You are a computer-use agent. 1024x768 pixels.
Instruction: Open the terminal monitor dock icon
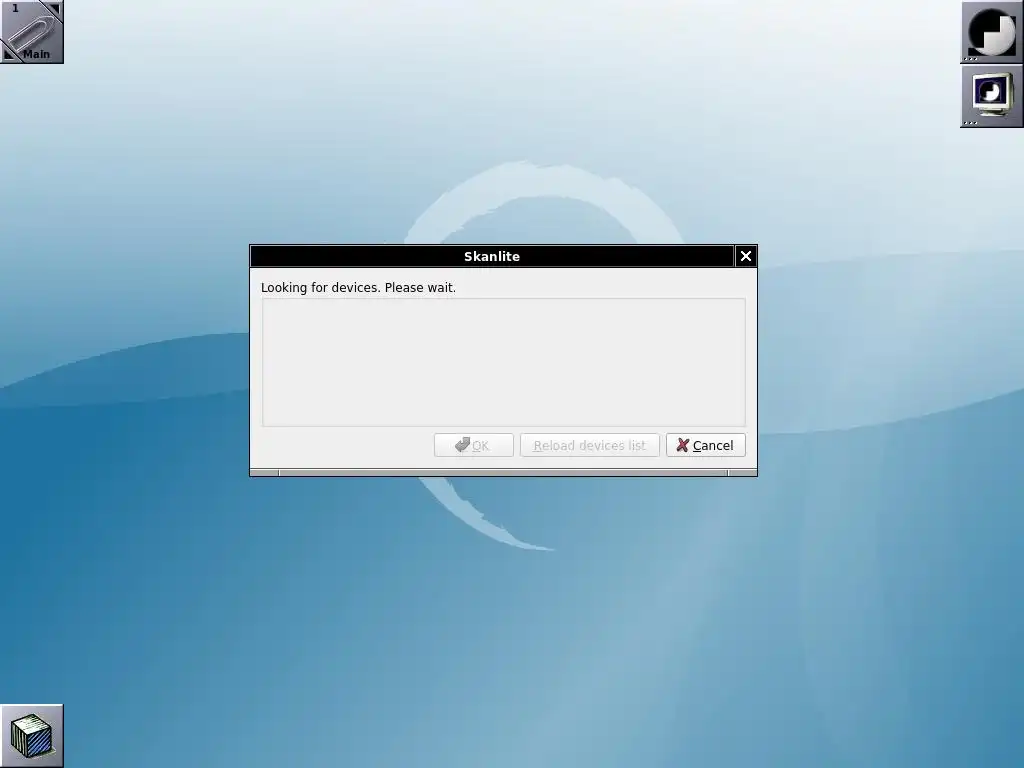click(x=991, y=95)
